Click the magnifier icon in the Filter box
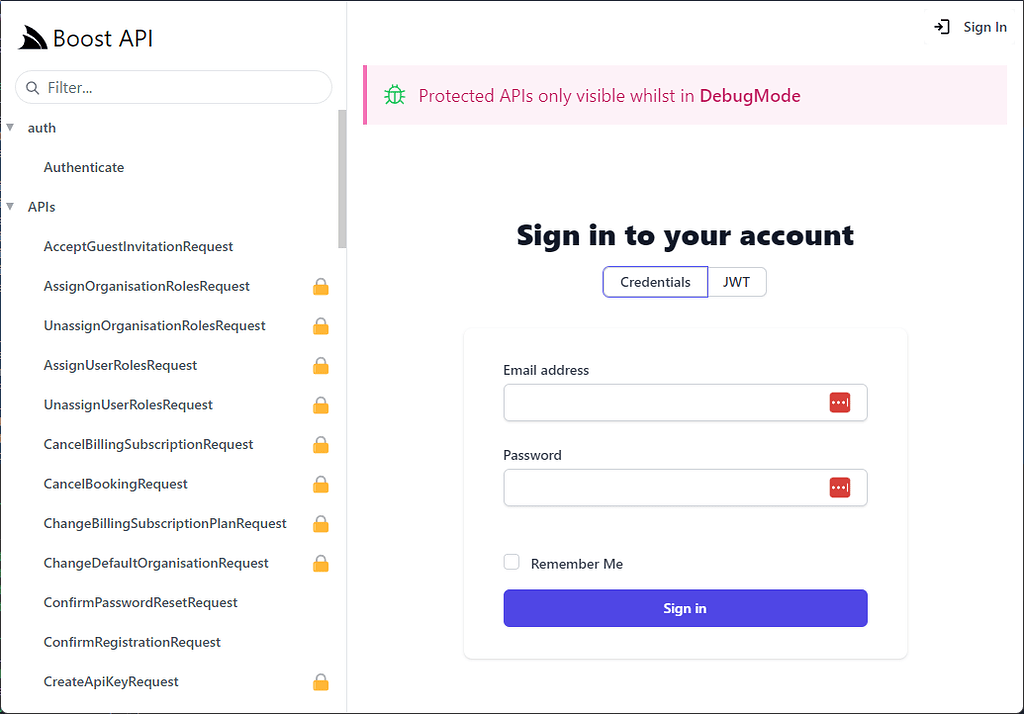 pos(31,88)
